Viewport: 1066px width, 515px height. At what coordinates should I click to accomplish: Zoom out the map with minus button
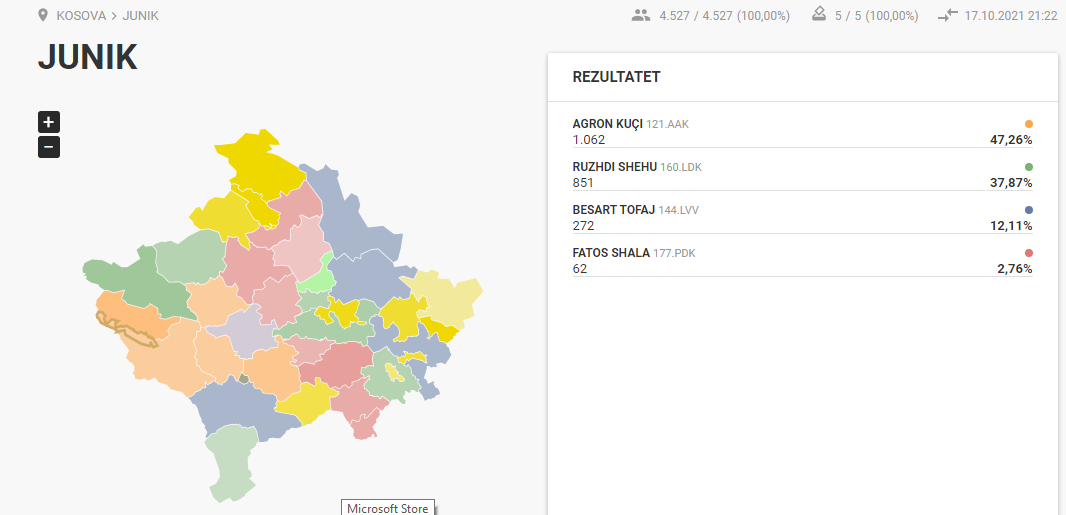coord(49,147)
